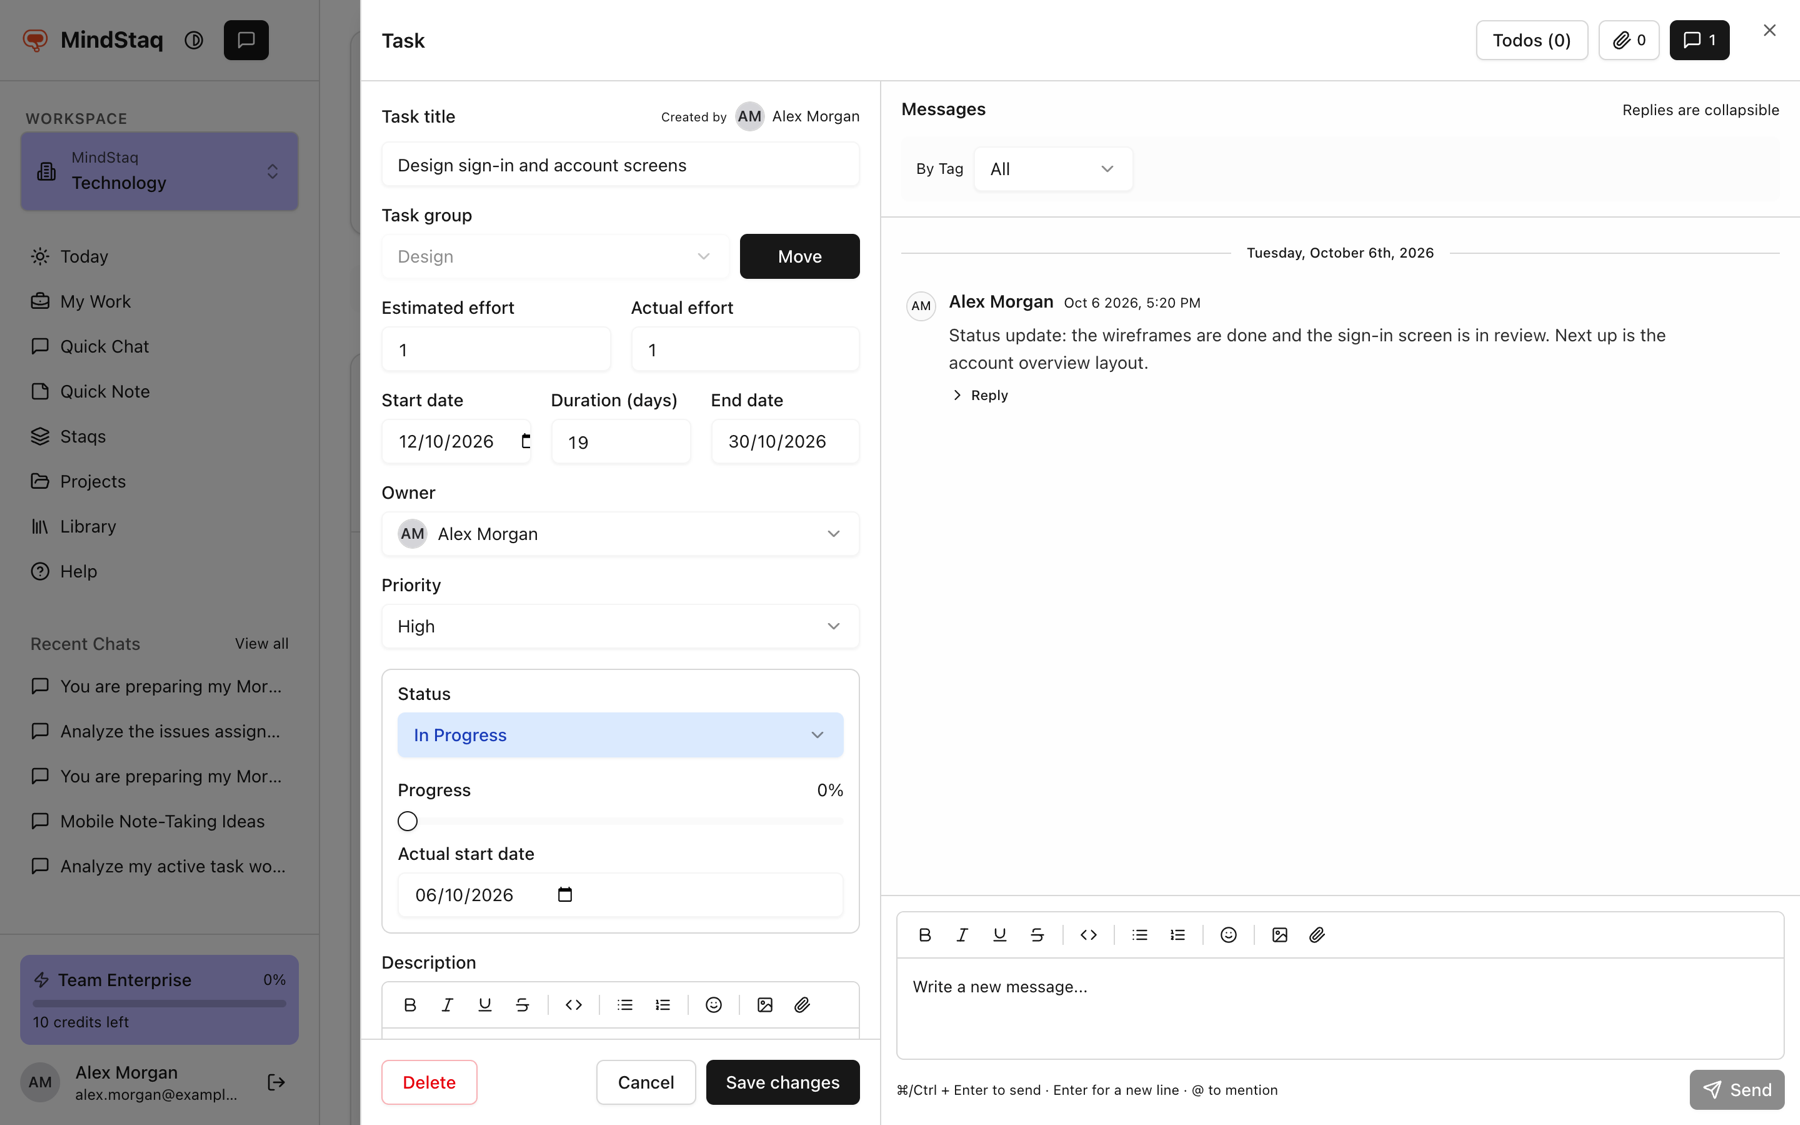Image resolution: width=1800 pixels, height=1125 pixels.
Task: Click the Write a new message box
Action: click(x=1340, y=1008)
